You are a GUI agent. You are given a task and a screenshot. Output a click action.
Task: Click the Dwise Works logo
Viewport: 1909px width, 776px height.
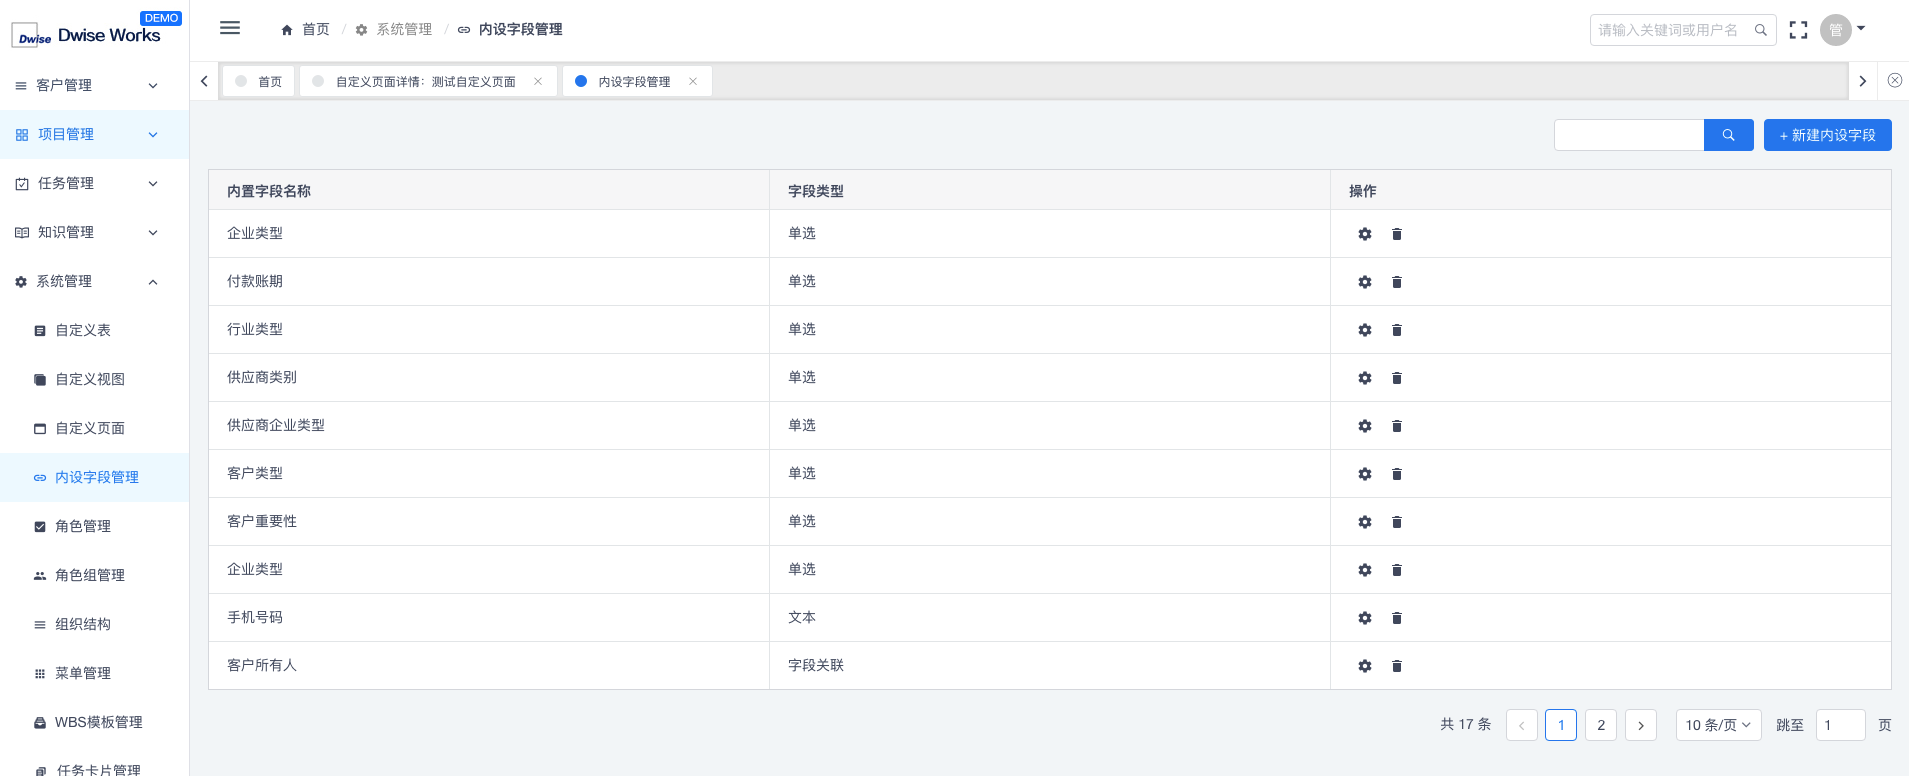pos(87,35)
